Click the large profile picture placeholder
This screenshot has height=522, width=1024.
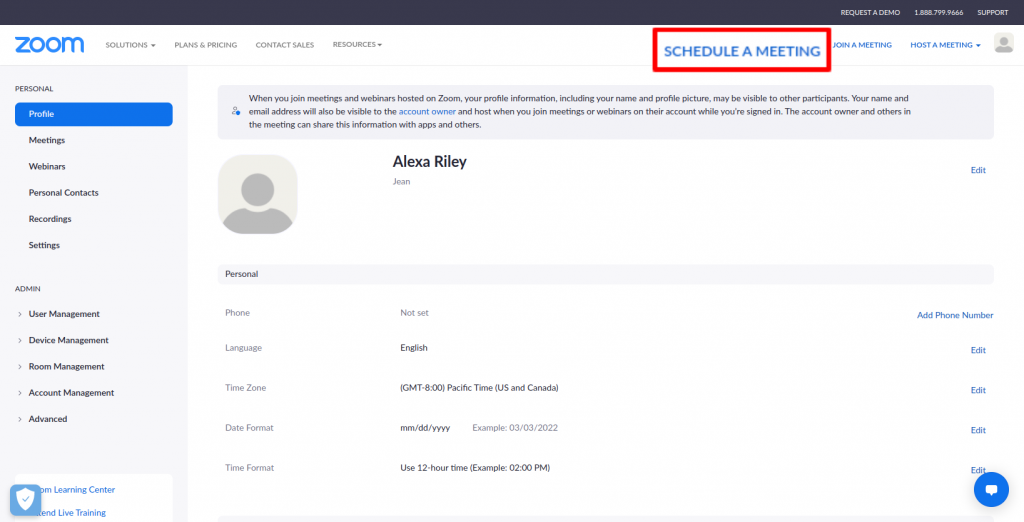257,194
